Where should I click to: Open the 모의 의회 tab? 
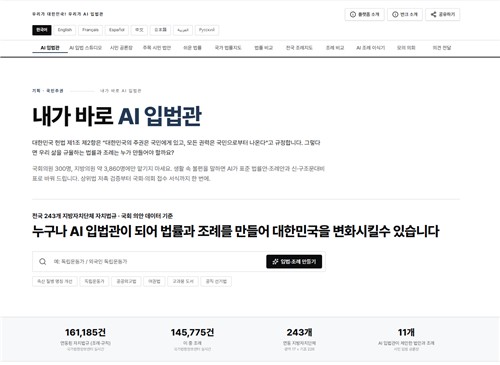(406, 48)
